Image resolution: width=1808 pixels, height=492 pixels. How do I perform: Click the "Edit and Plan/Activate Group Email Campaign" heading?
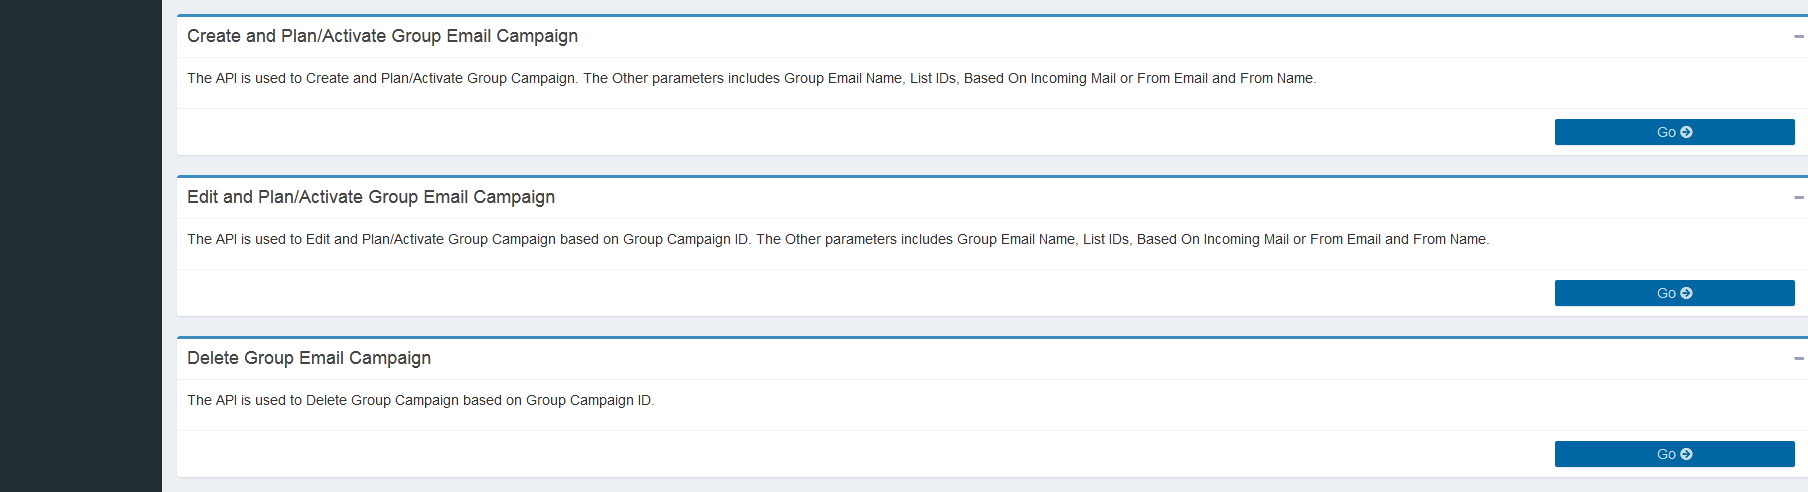click(370, 197)
